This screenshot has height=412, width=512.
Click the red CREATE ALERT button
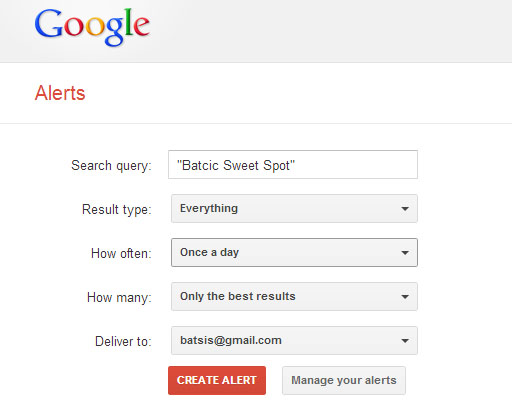217,380
